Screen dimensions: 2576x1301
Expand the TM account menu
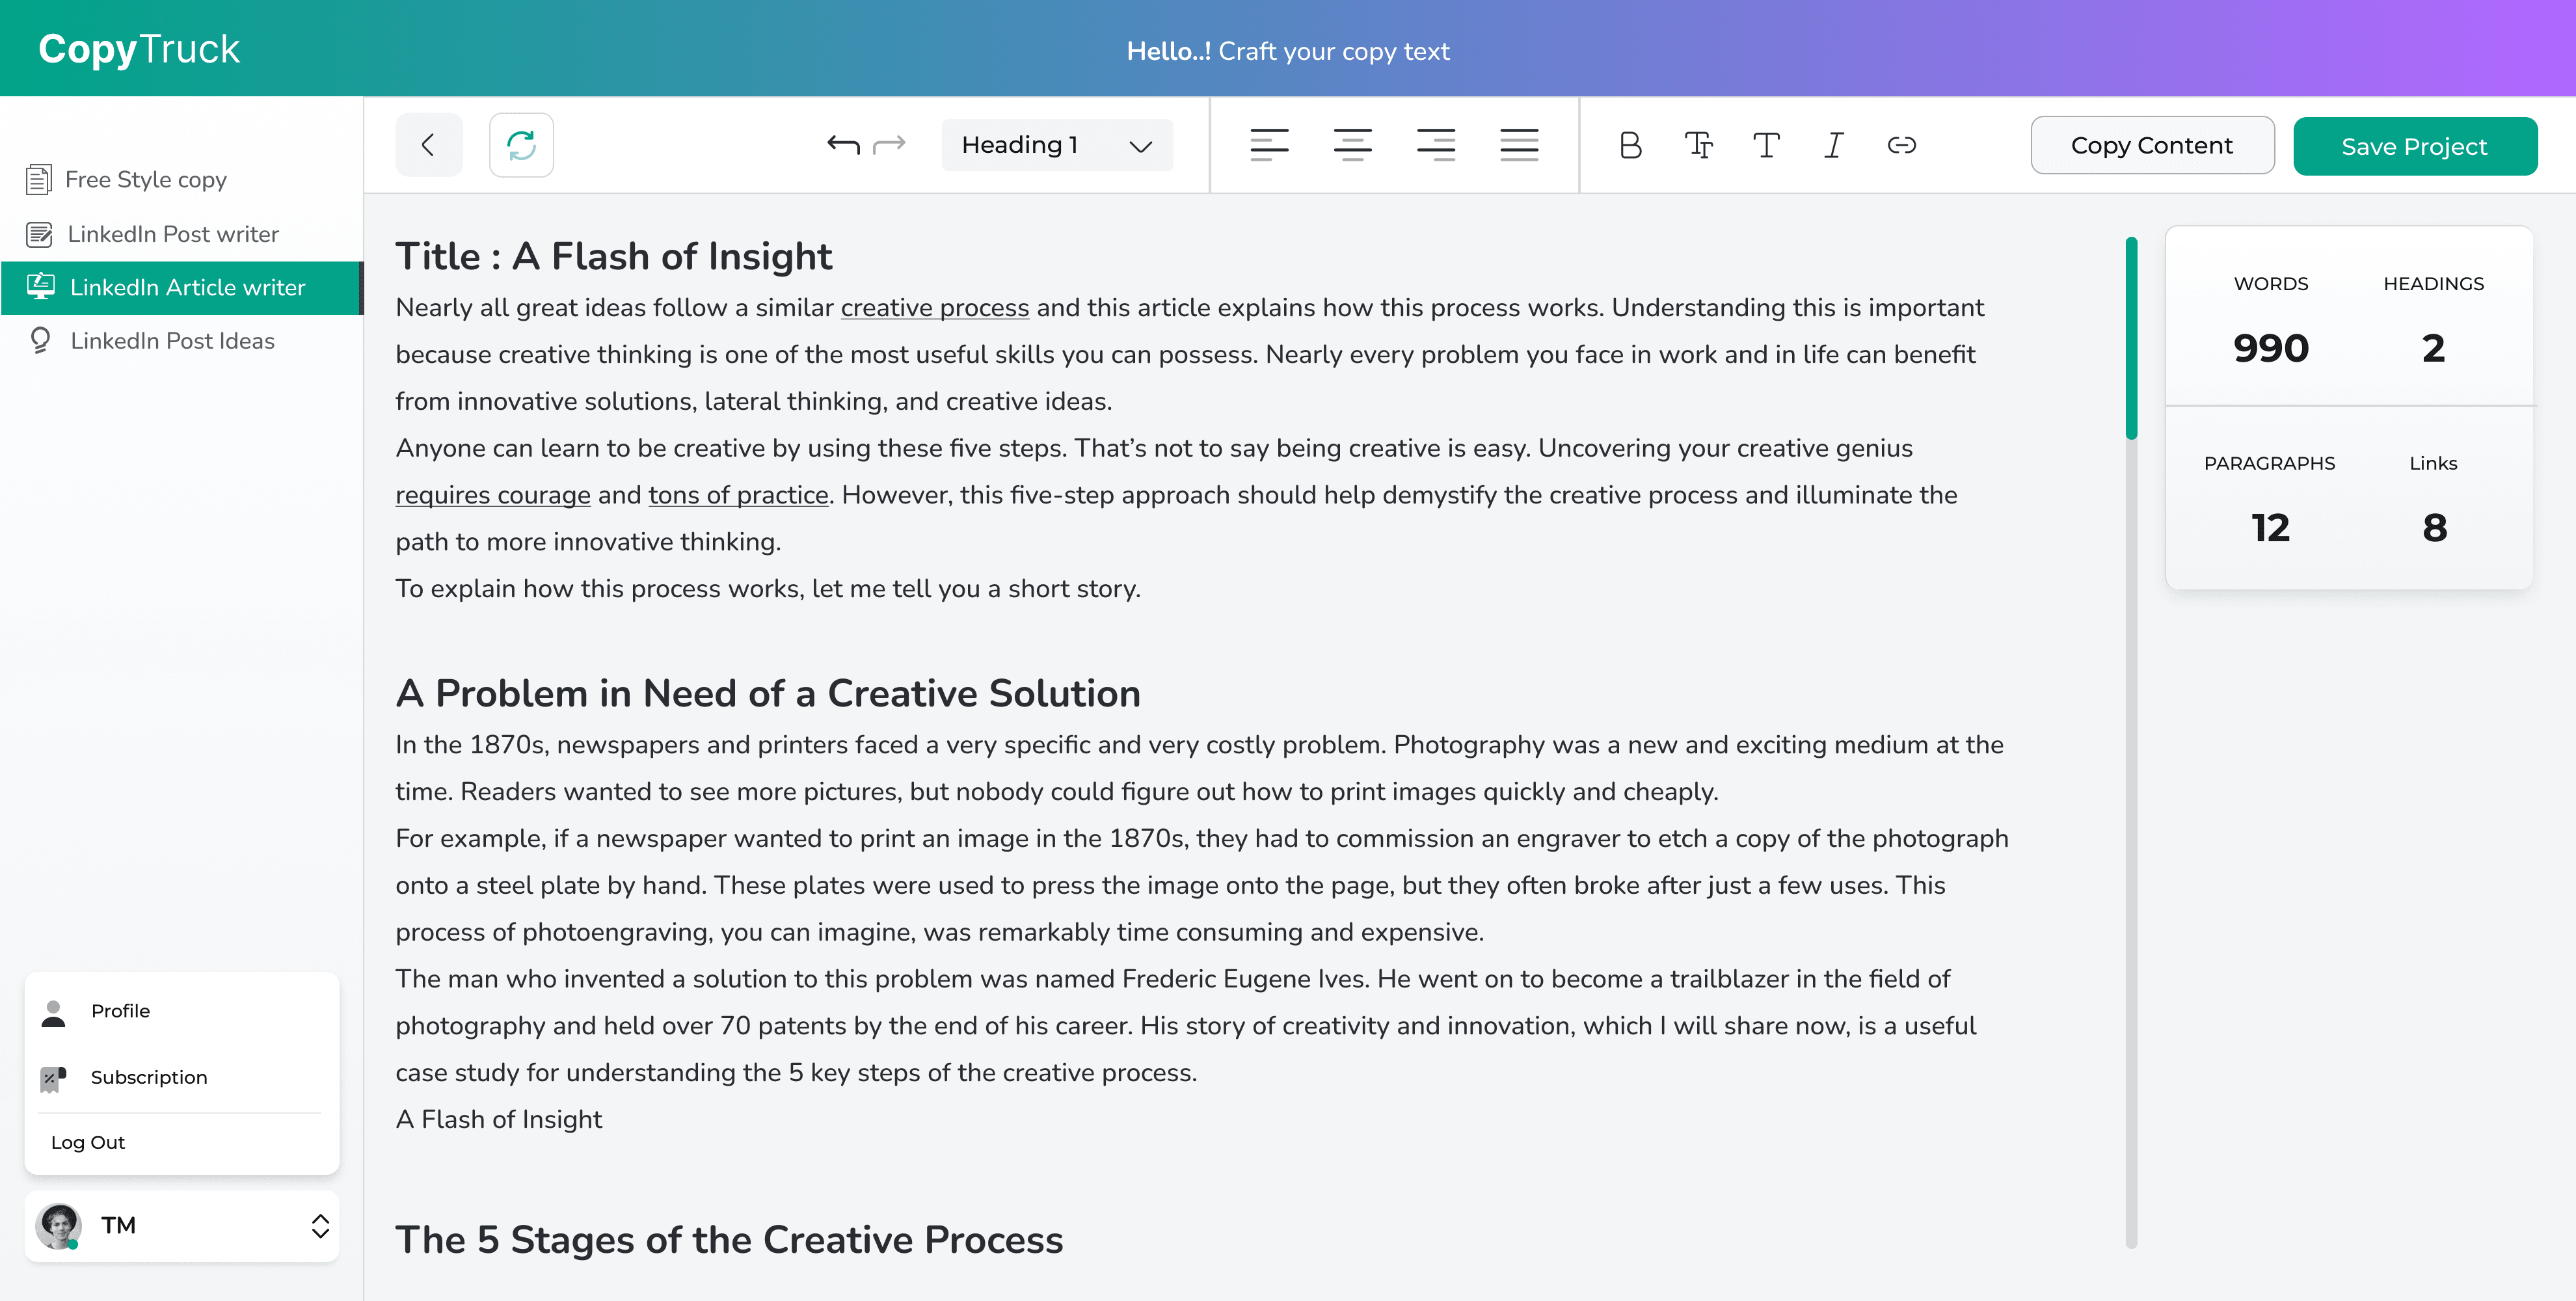(x=320, y=1226)
